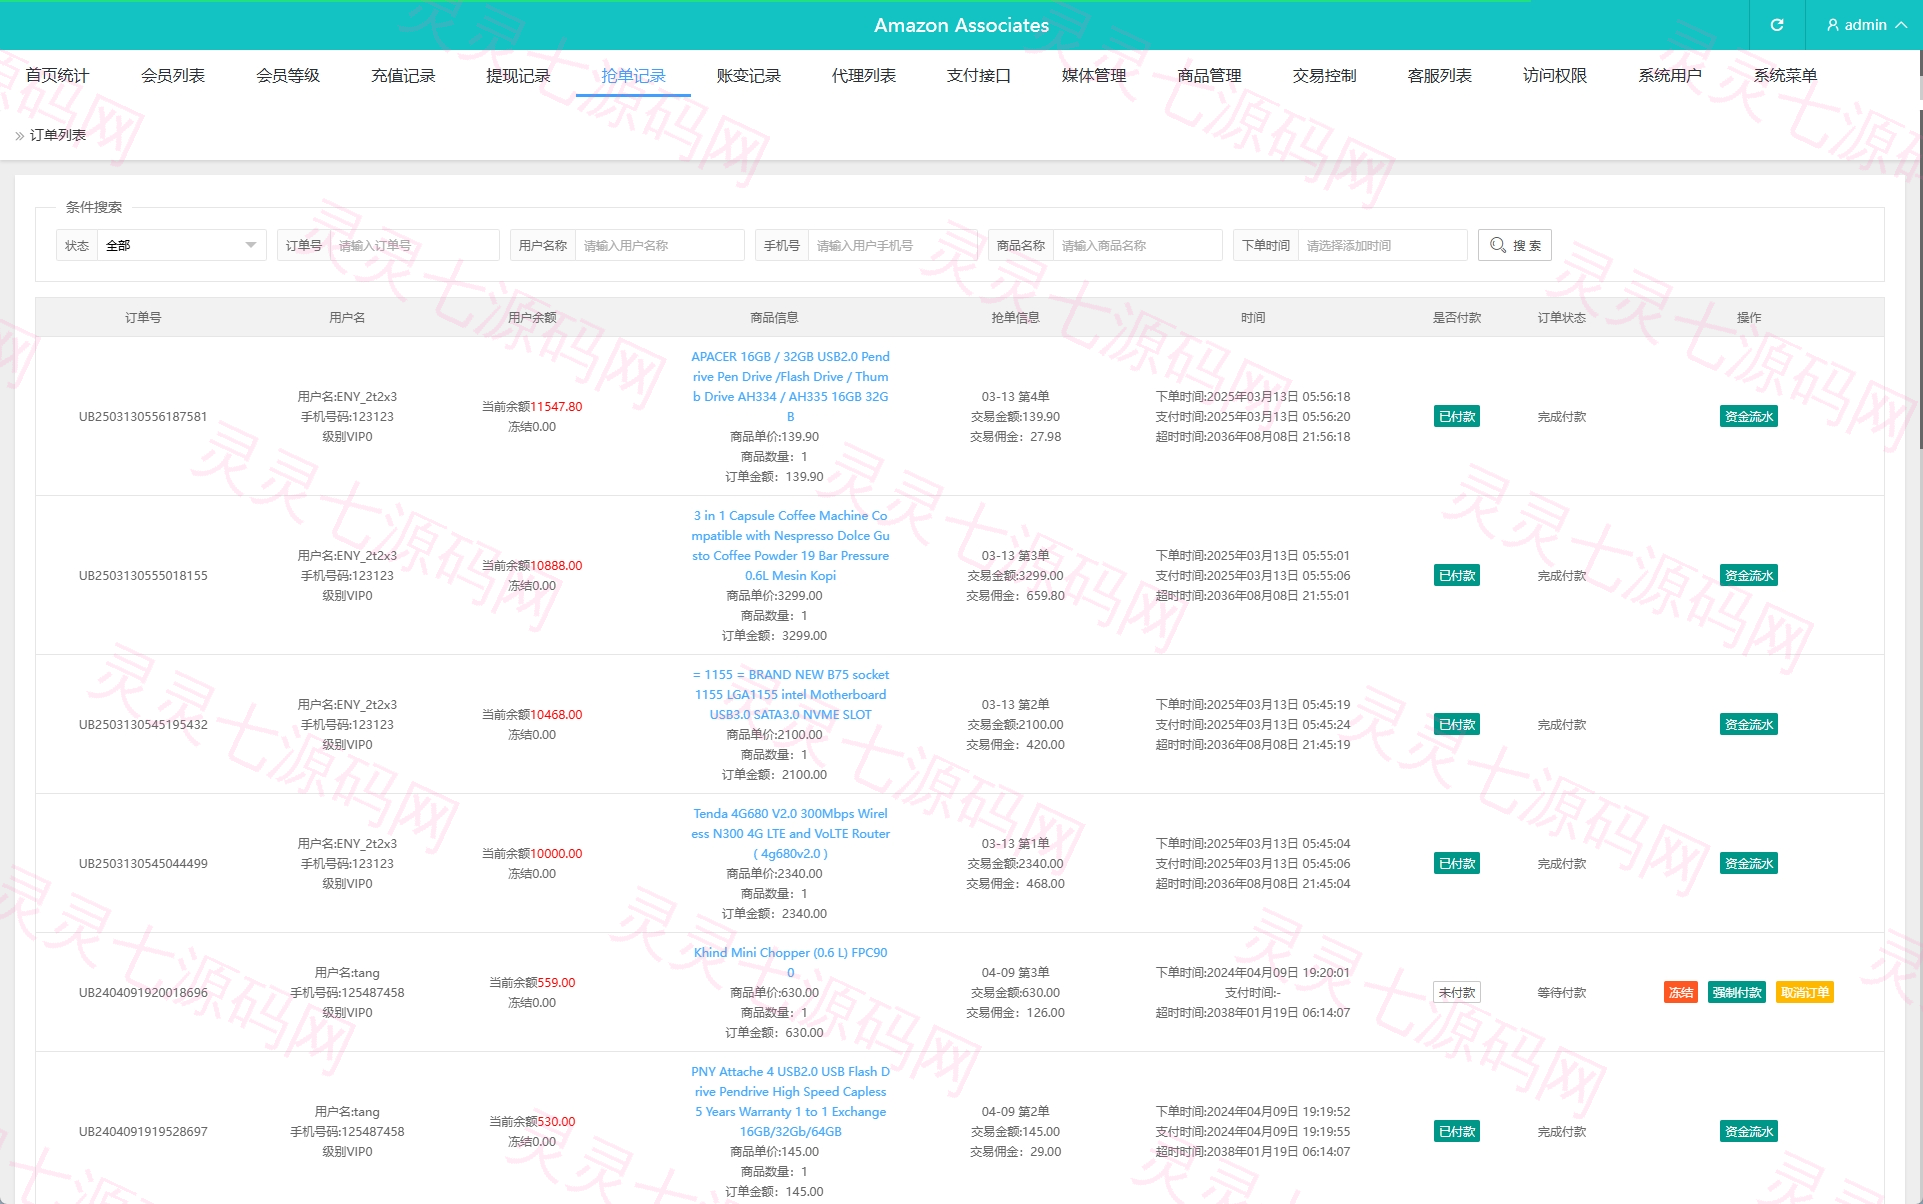The width and height of the screenshot is (1923, 1204).
Task: Click 资金流水 for order UB2503130545195432
Action: pos(1749,724)
